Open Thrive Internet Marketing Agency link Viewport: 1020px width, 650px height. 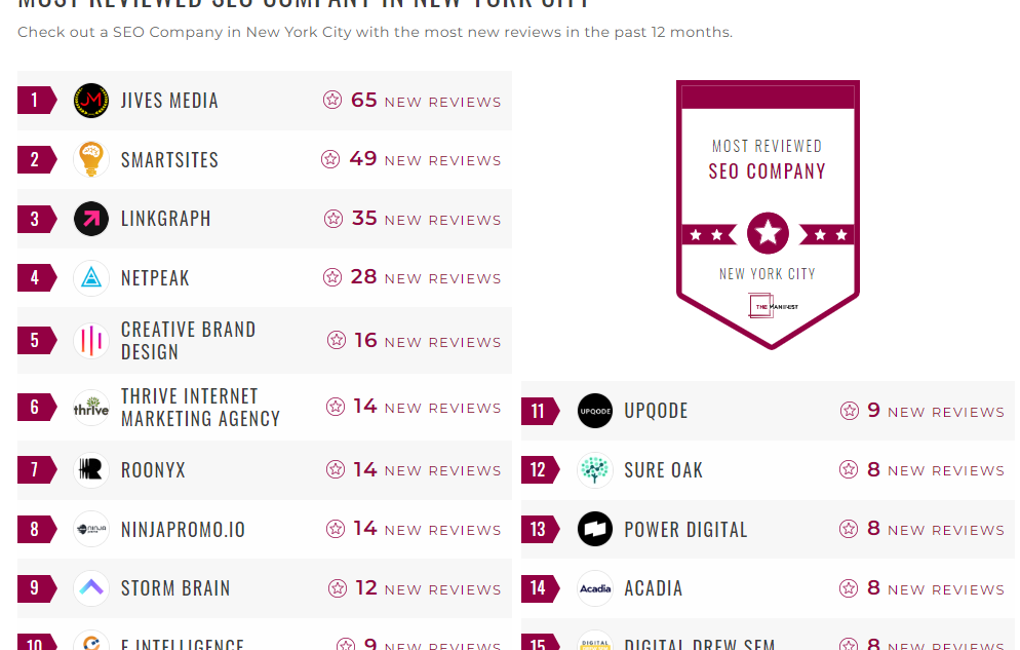pyautogui.click(x=200, y=407)
